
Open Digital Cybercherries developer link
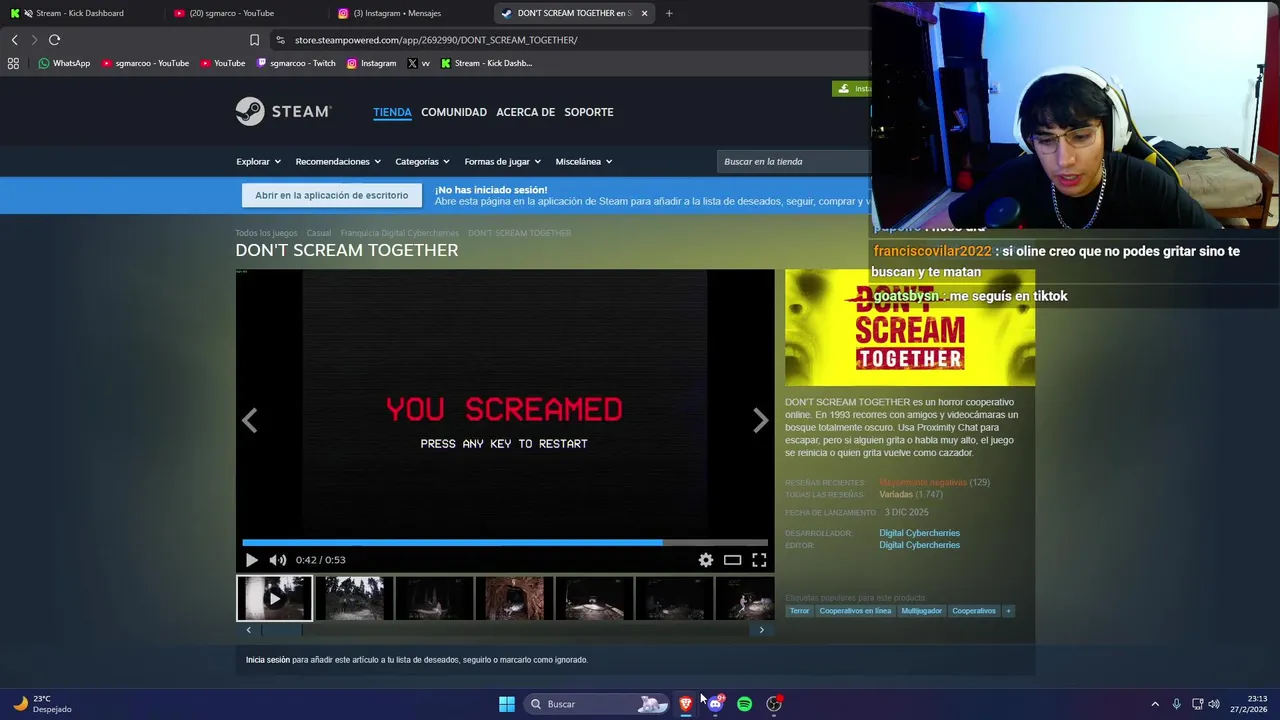919,533
